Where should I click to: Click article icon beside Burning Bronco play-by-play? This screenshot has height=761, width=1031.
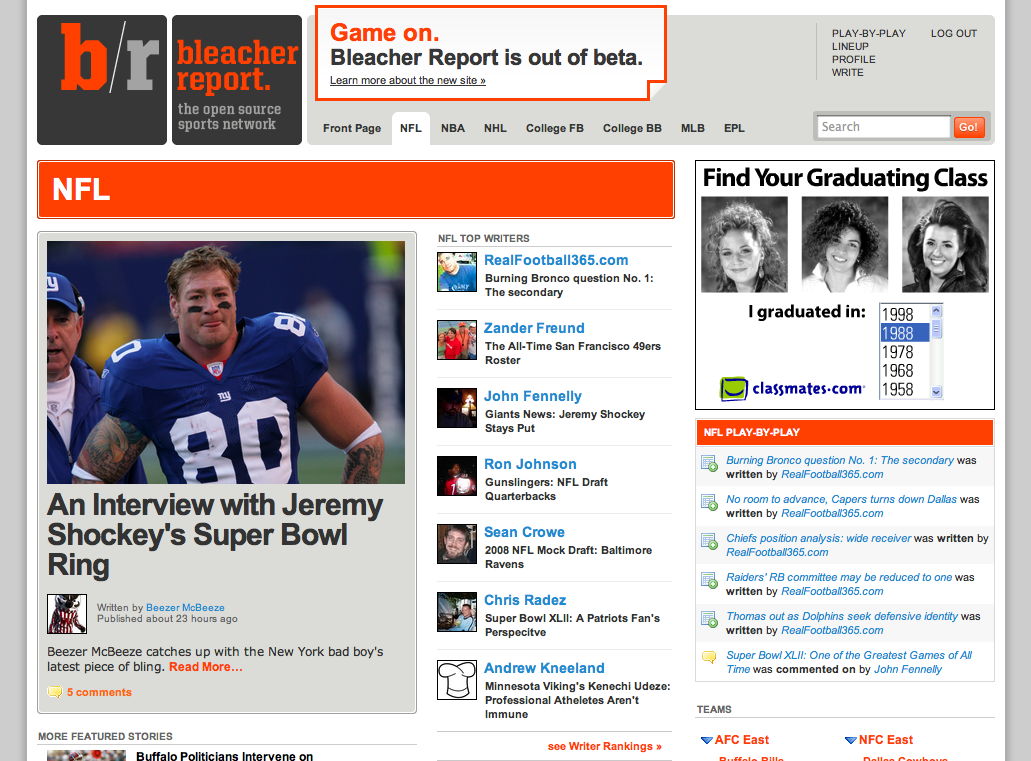point(709,463)
